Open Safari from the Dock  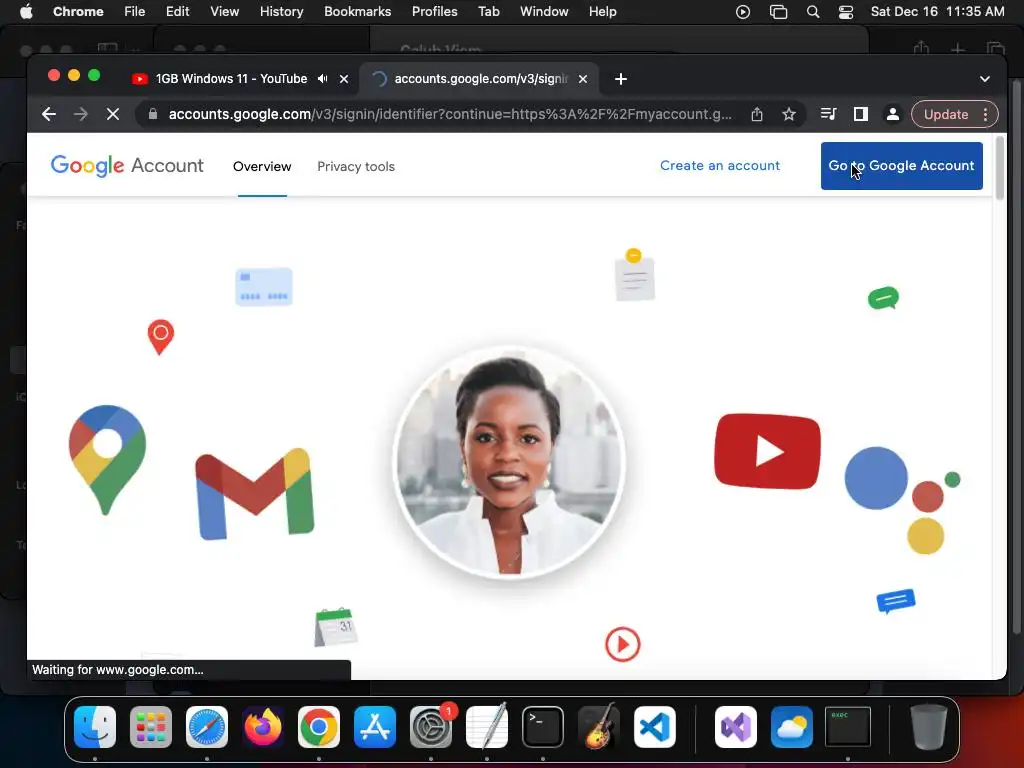pos(207,727)
